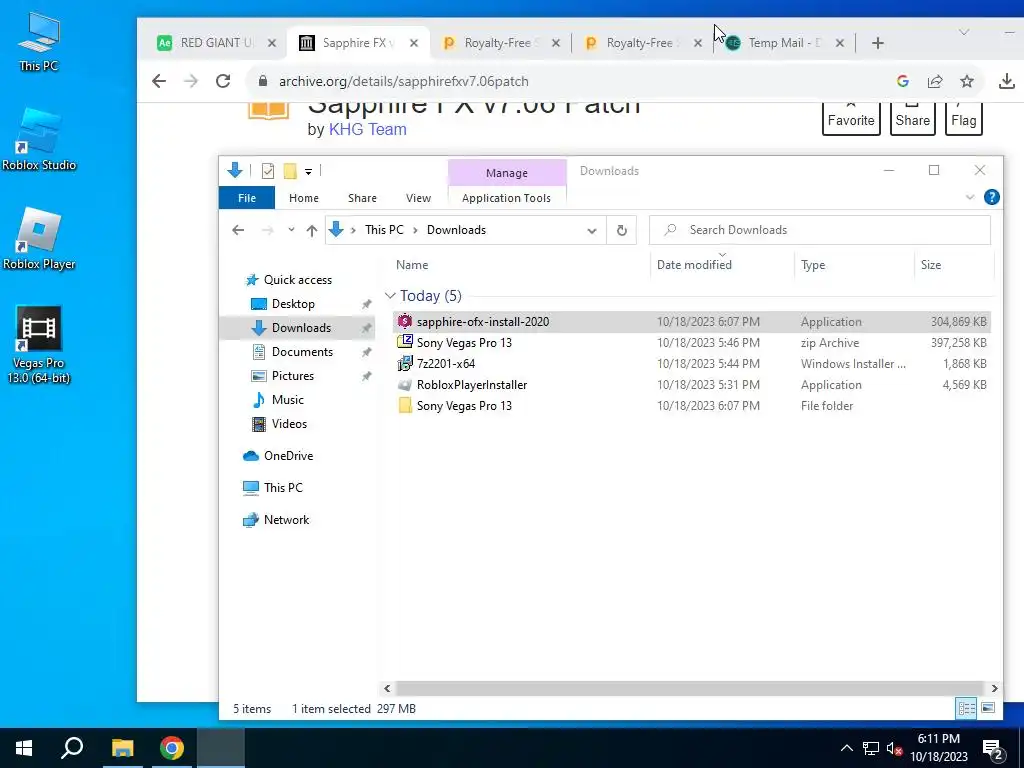Click share page icon in address bar

click(x=935, y=81)
